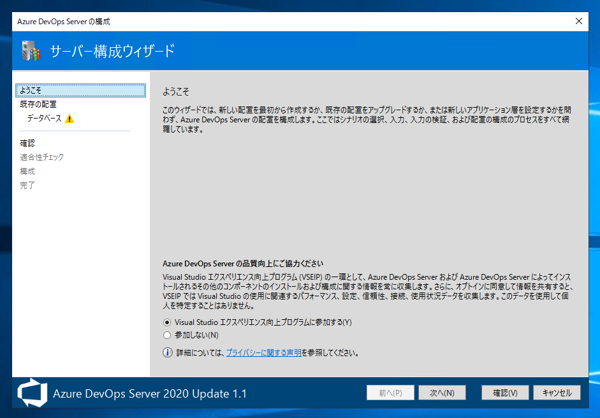Screen dimensions: 600x418
Task: Click the server wizard icon in header
Action: 31,51
